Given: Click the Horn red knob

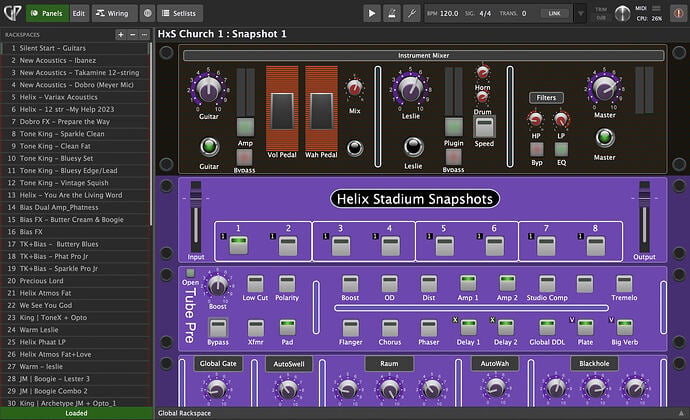Looking at the screenshot, I should 483,72.
